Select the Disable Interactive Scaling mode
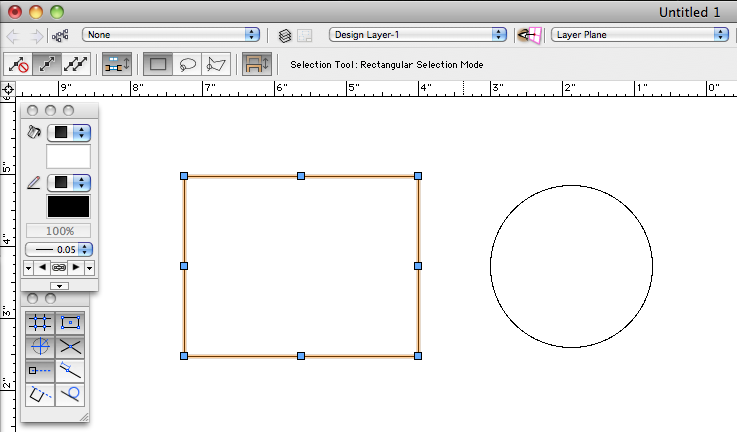 click(x=18, y=65)
